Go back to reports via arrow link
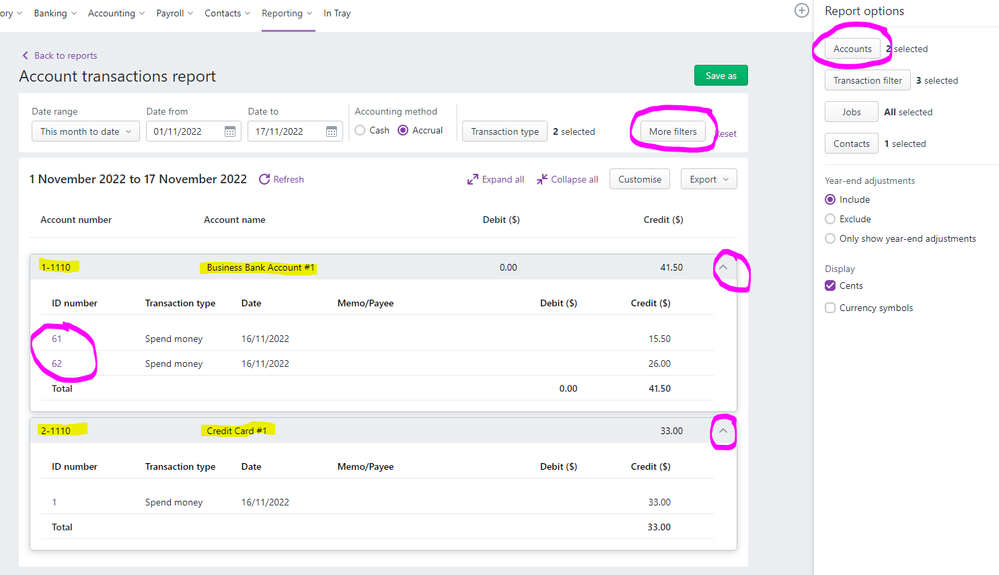The height and width of the screenshot is (575, 999). pyautogui.click(x=59, y=56)
